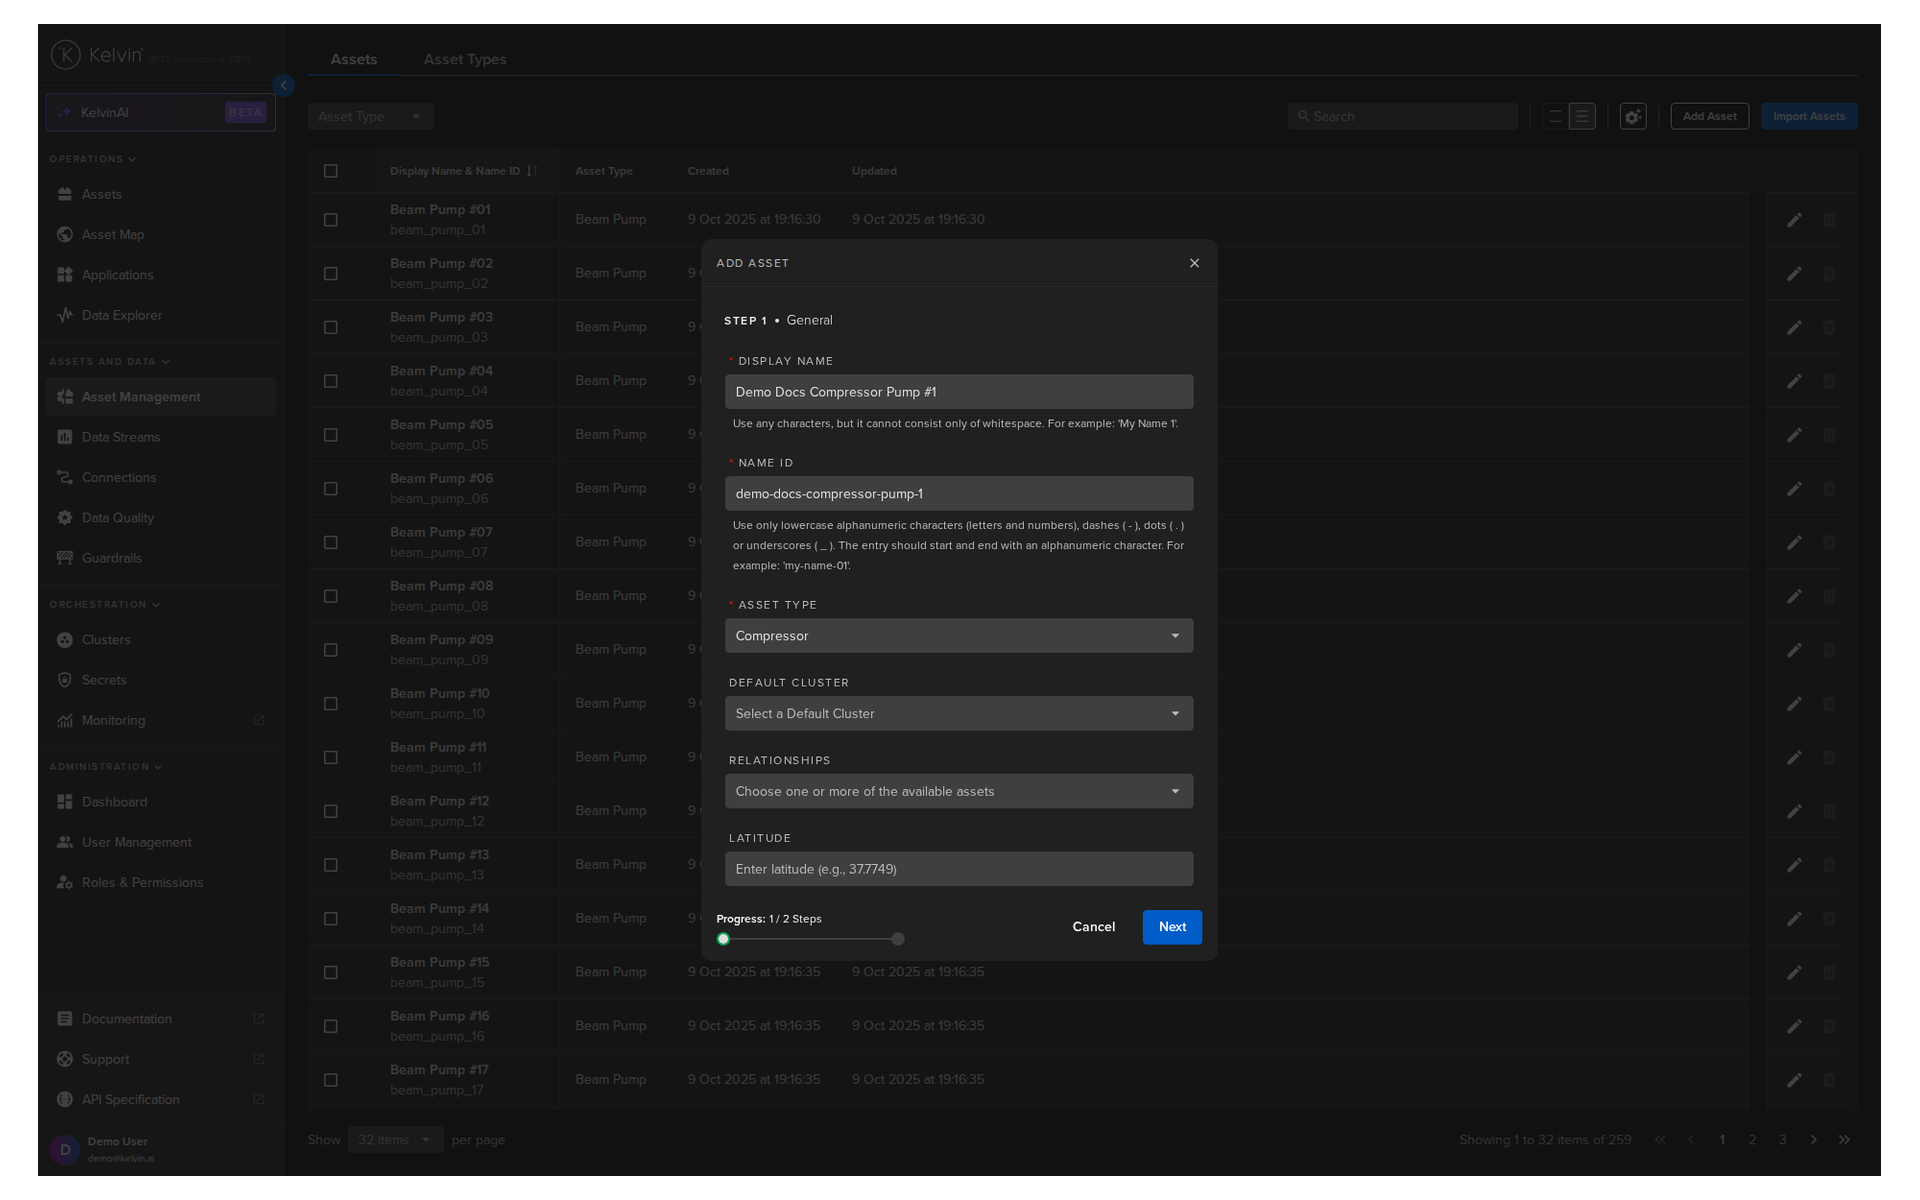The height and width of the screenshot is (1200, 1920).
Task: Click the delete trash icon for Beam Pump #17
Action: (x=1829, y=1080)
